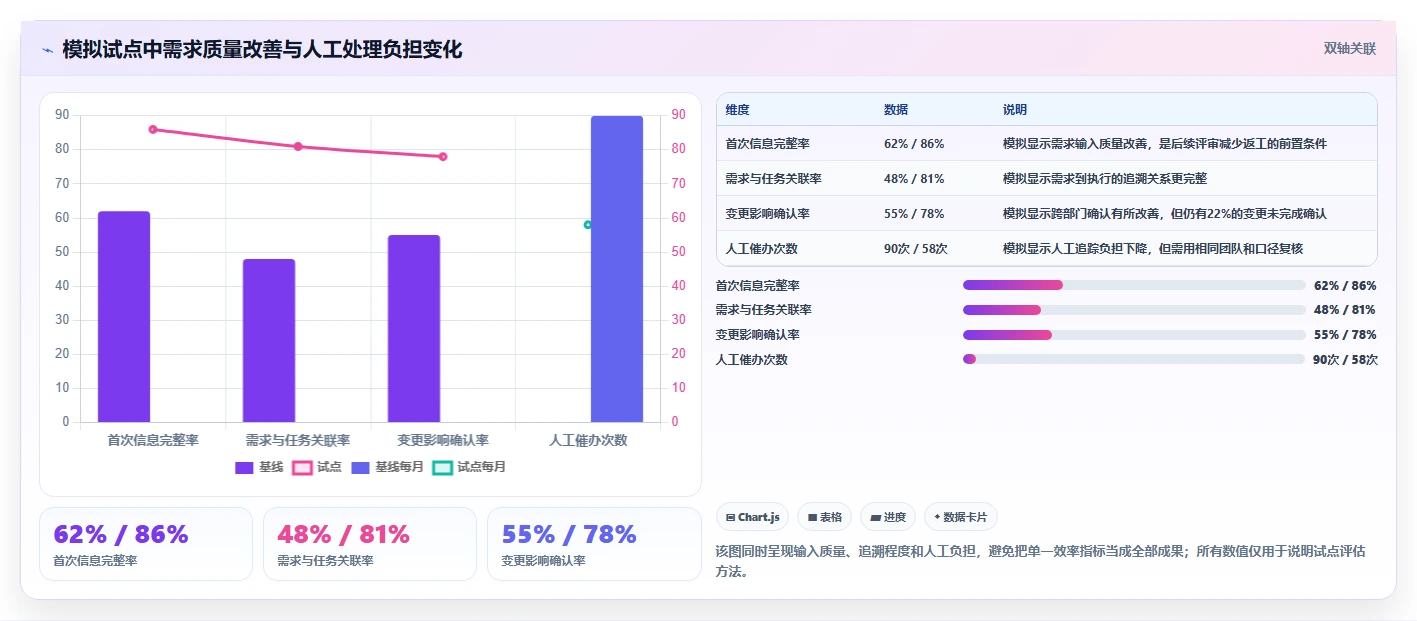Select the 表格 chip
The height and width of the screenshot is (621, 1417).
(825, 517)
